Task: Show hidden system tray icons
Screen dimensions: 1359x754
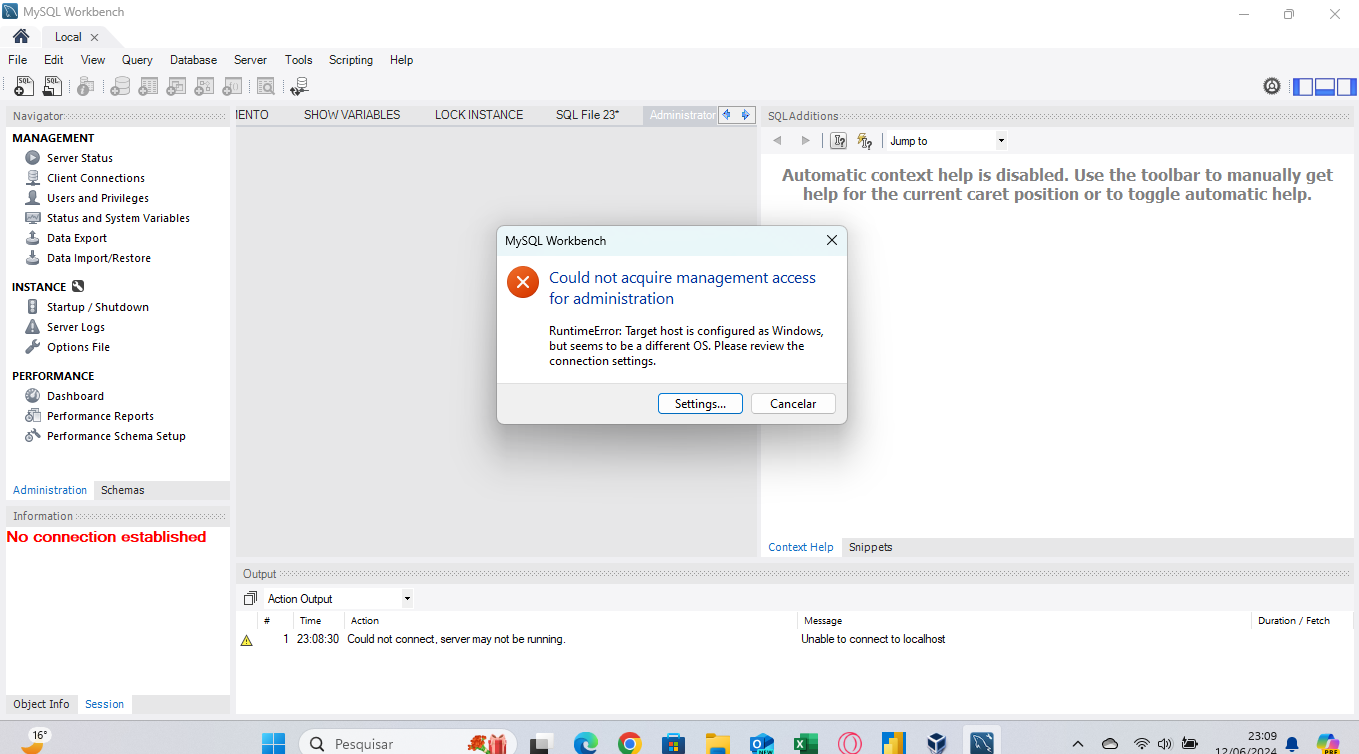Action: click(x=1077, y=743)
